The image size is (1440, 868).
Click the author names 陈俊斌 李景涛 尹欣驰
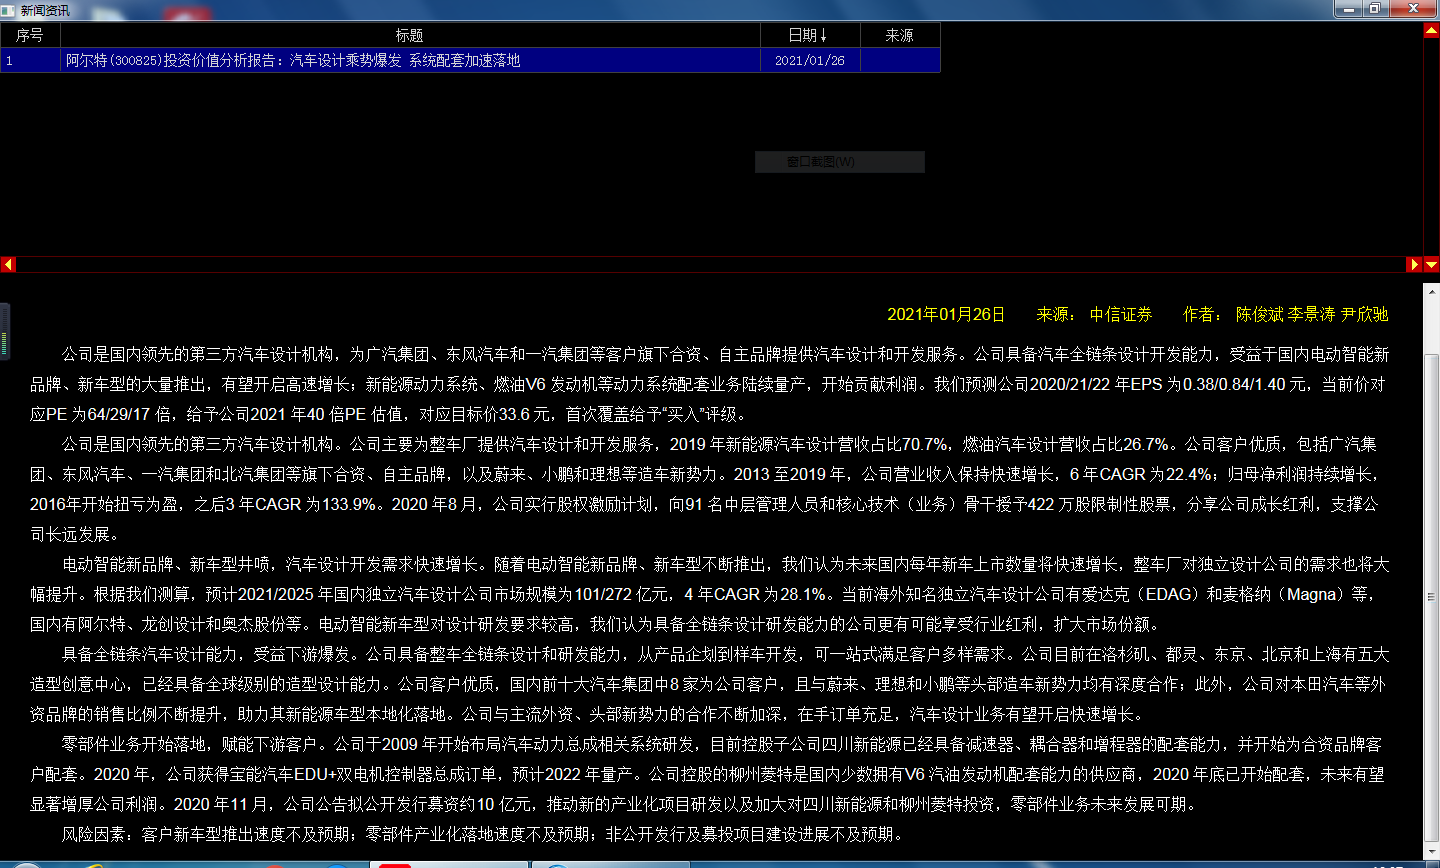(1312, 314)
